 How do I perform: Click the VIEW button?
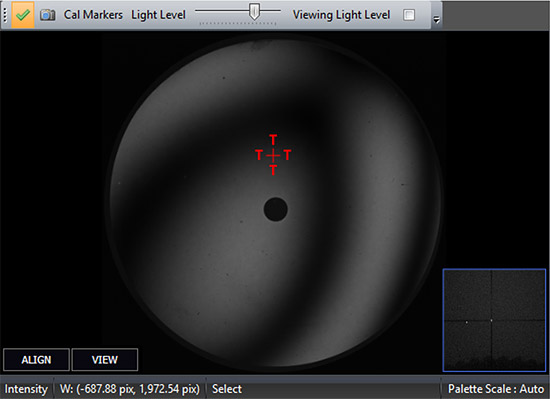[x=105, y=360]
